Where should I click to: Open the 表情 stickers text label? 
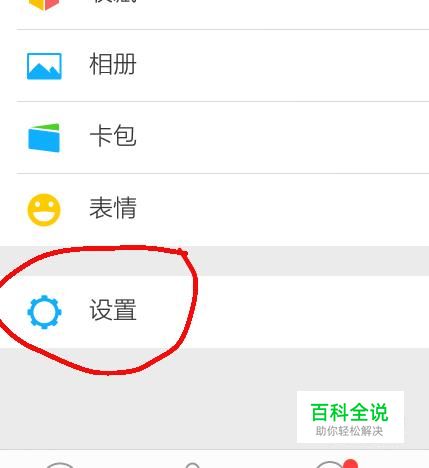[x=113, y=208]
